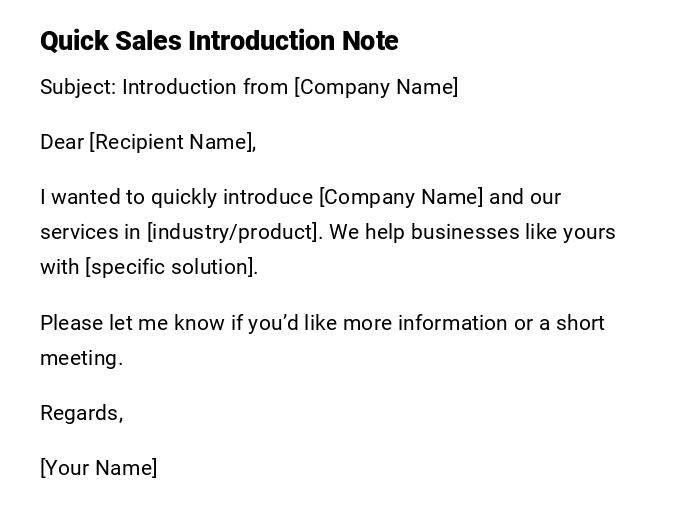Click the word 'introduce' in the first paragraph
This screenshot has height=530, width=700.
(x=268, y=197)
